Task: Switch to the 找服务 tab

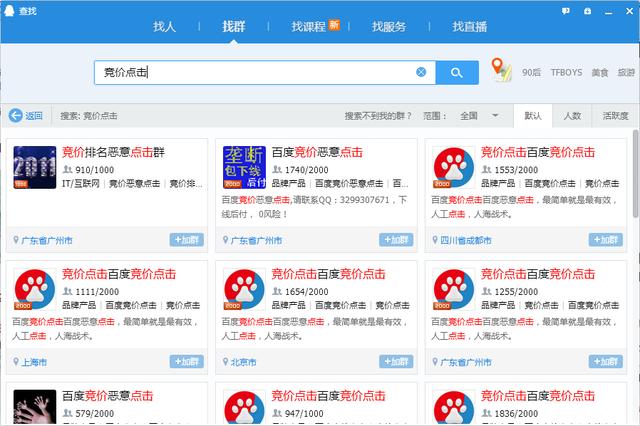Action: tap(389, 27)
